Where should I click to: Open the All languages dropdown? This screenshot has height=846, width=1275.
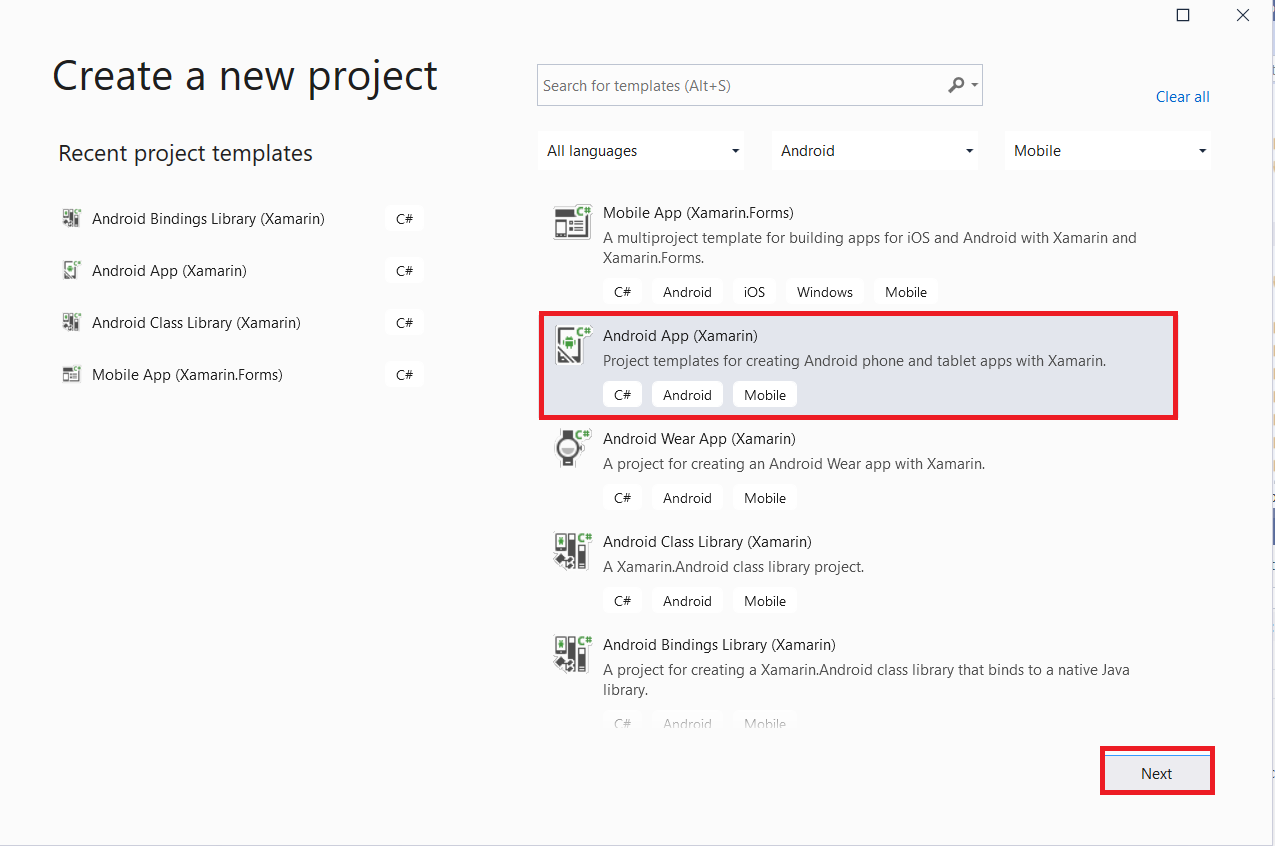tap(642, 151)
